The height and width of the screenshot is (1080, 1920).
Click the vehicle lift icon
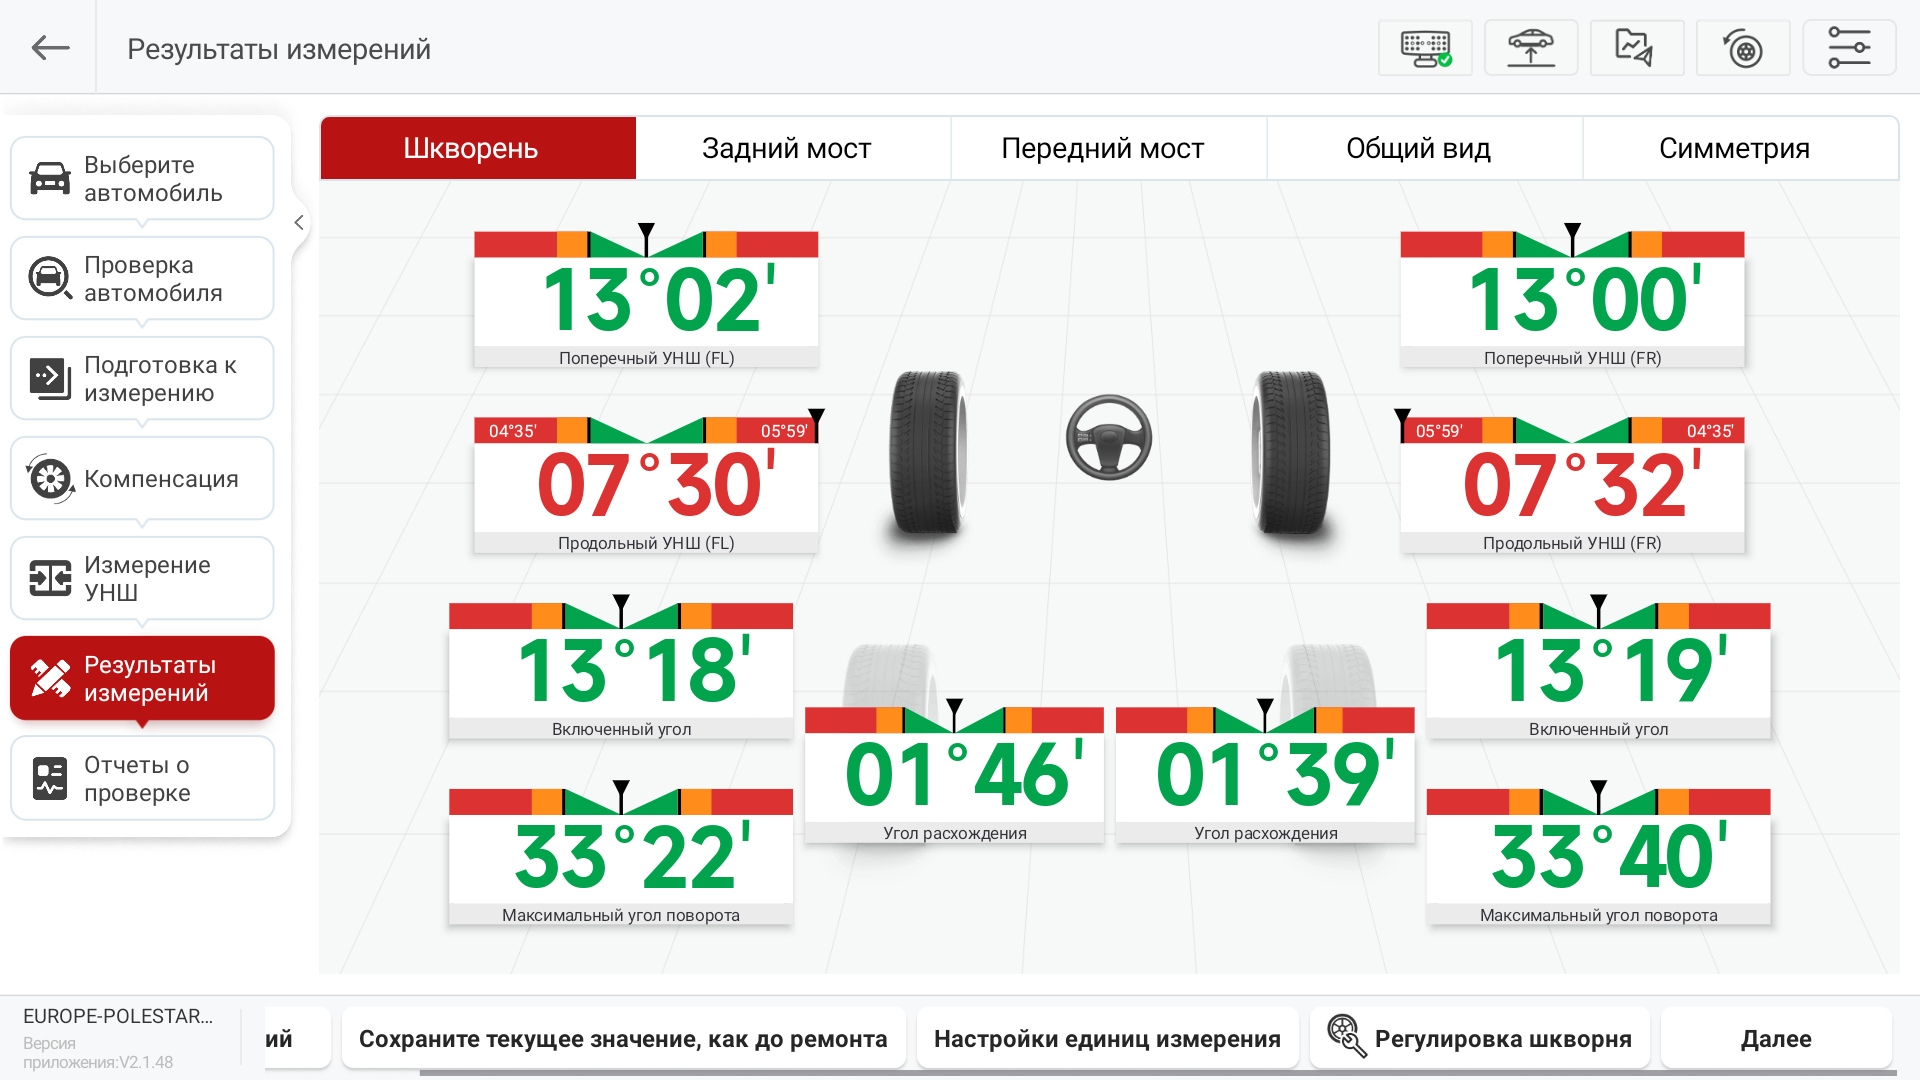coord(1531,48)
